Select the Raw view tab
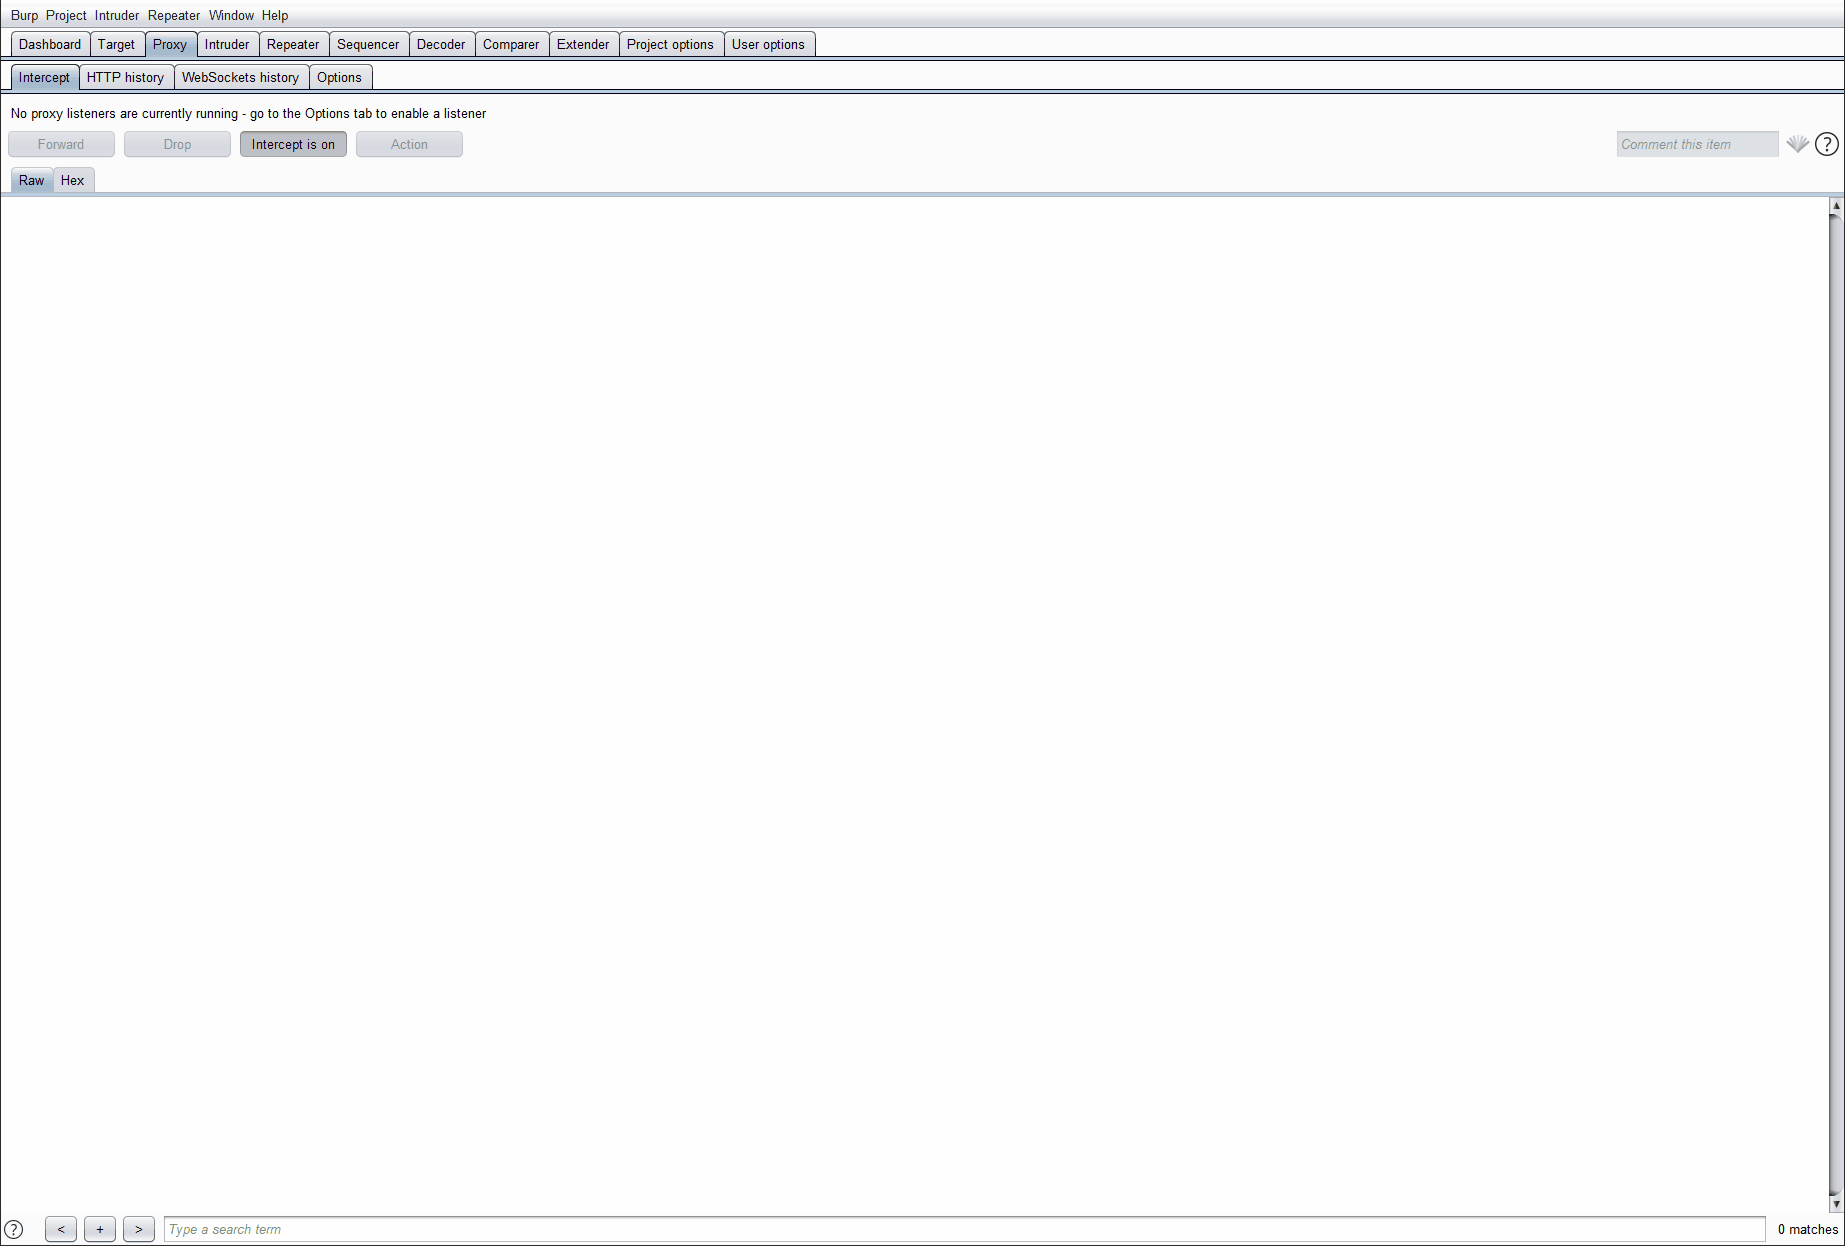 (31, 180)
